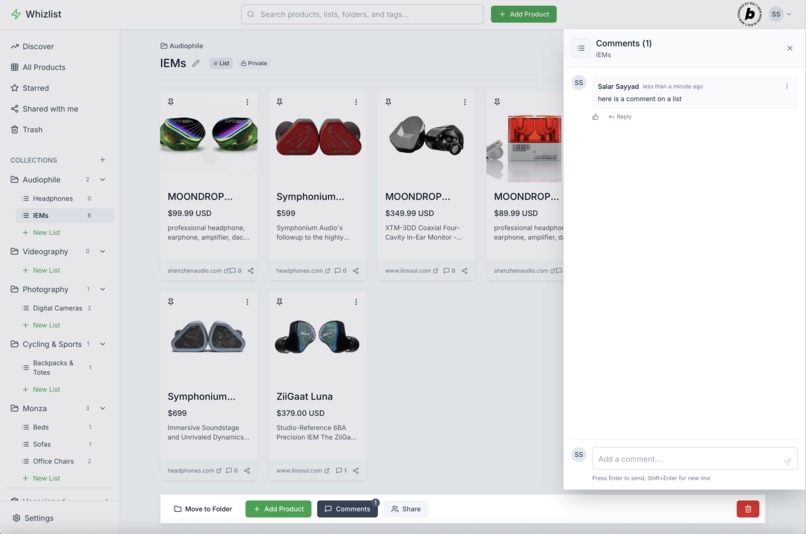Open more options on Salar Sayyad's comment
The image size is (806, 534).
coord(787,86)
